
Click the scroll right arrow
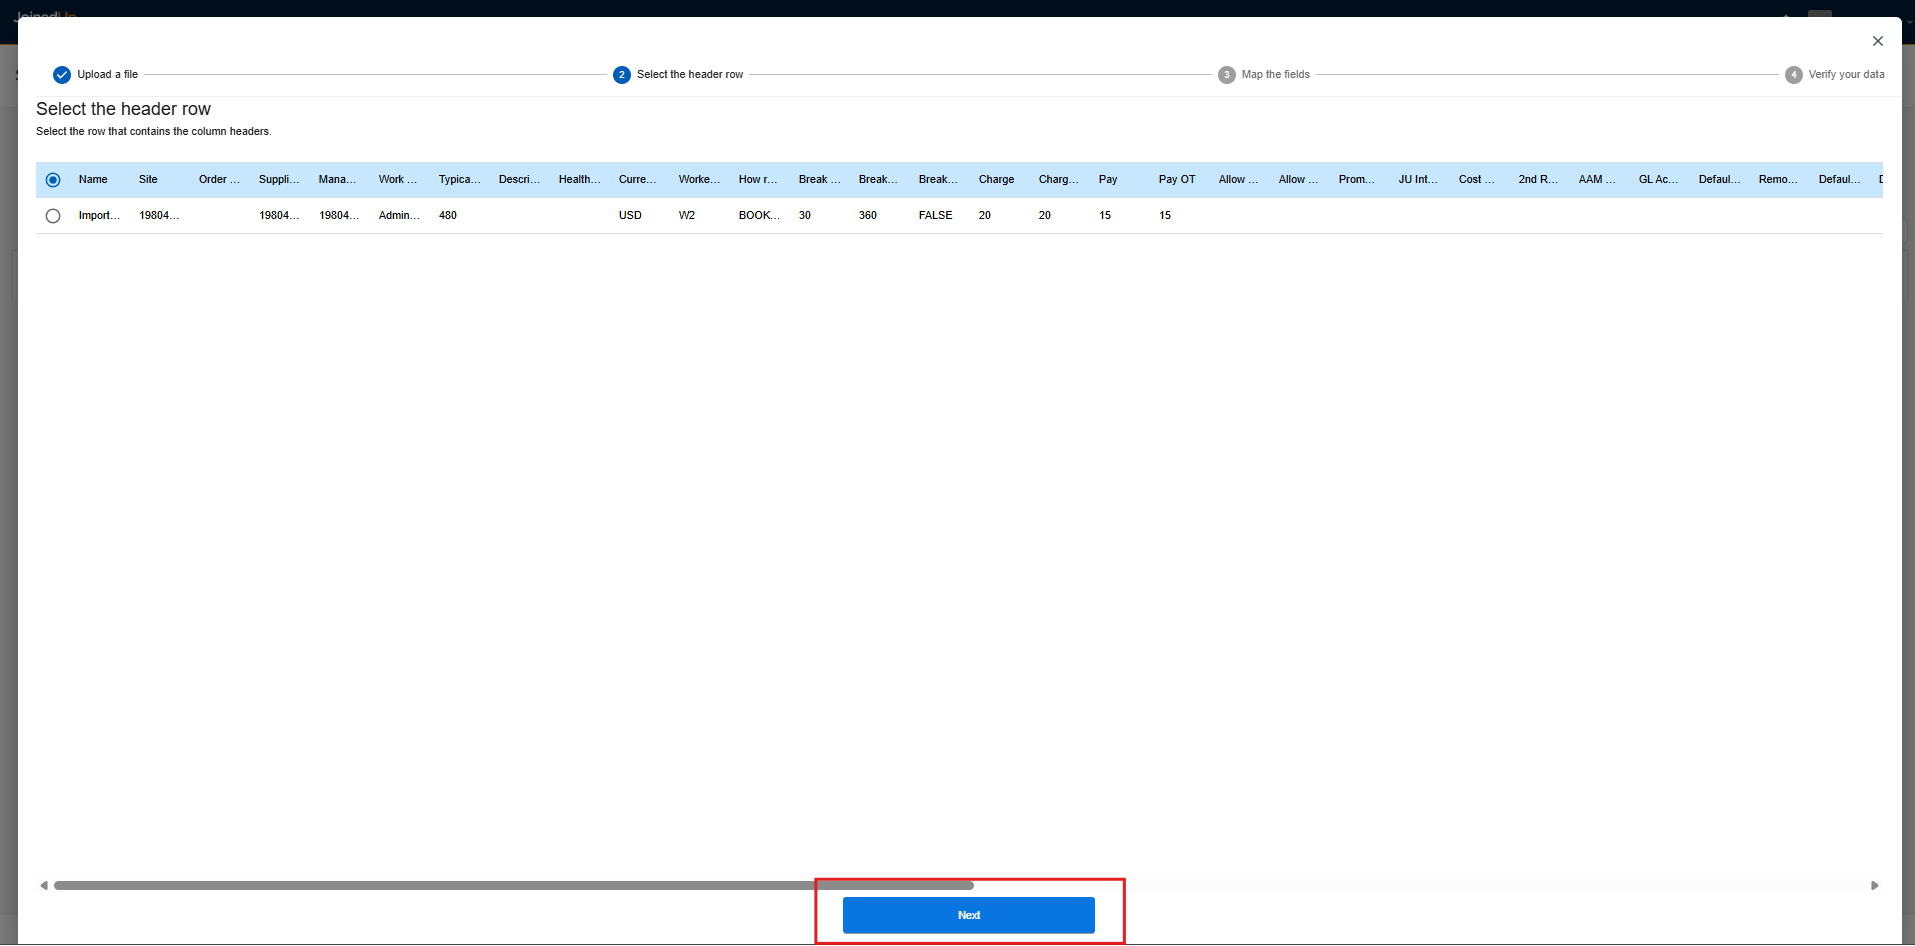coord(1874,886)
